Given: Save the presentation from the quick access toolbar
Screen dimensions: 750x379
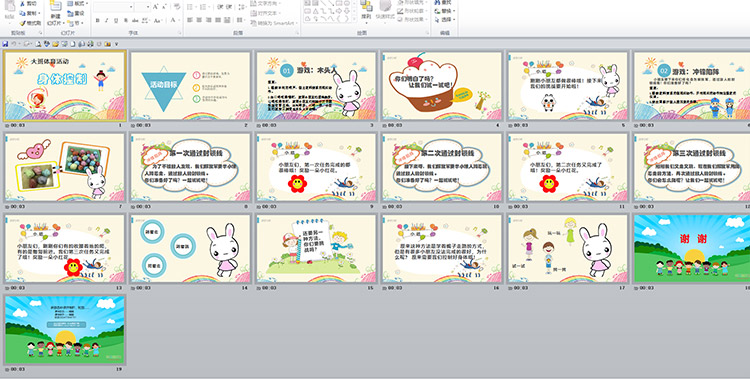Looking at the screenshot, I should (x=5, y=44).
